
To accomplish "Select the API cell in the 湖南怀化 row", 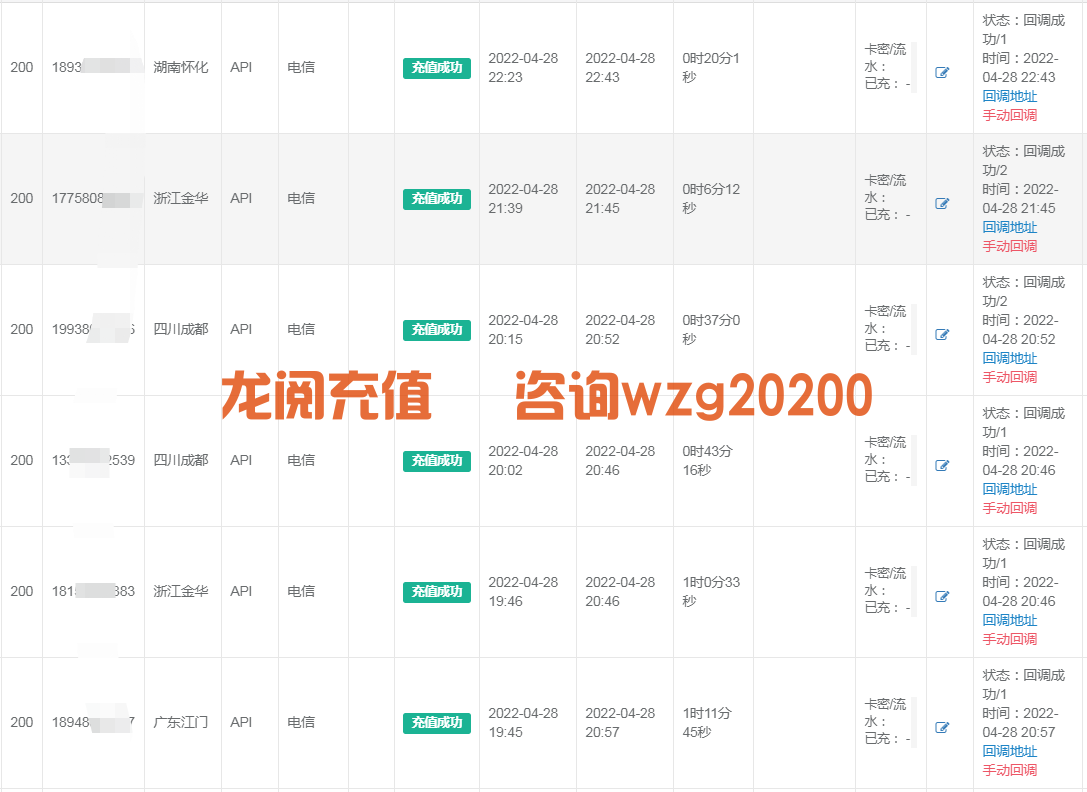I will [241, 67].
